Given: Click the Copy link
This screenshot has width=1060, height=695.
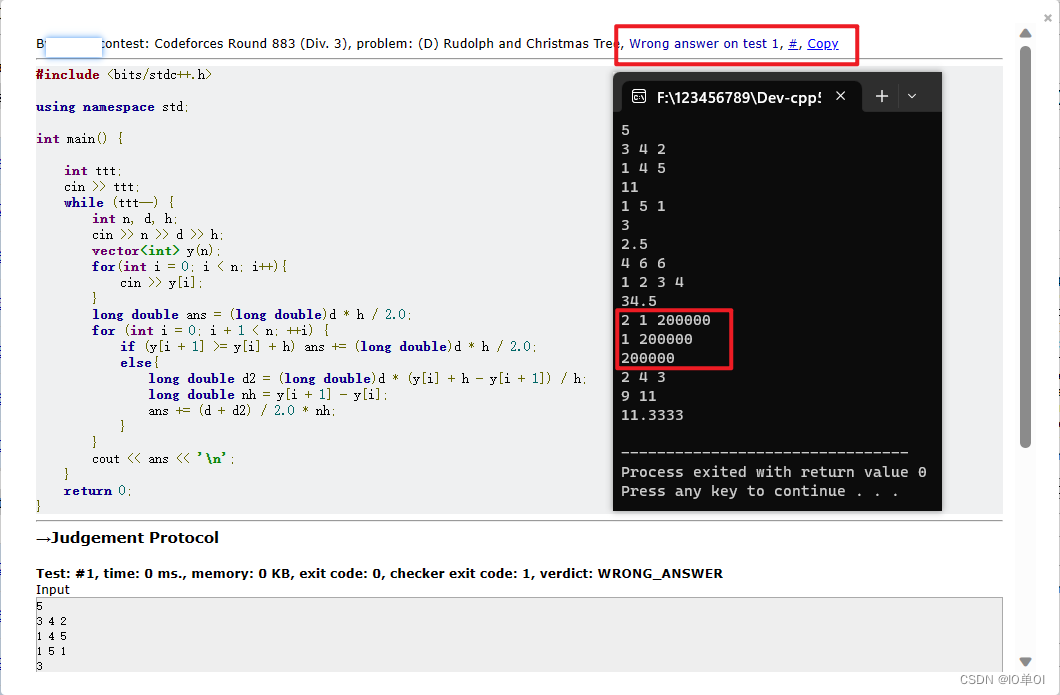Looking at the screenshot, I should [822, 43].
